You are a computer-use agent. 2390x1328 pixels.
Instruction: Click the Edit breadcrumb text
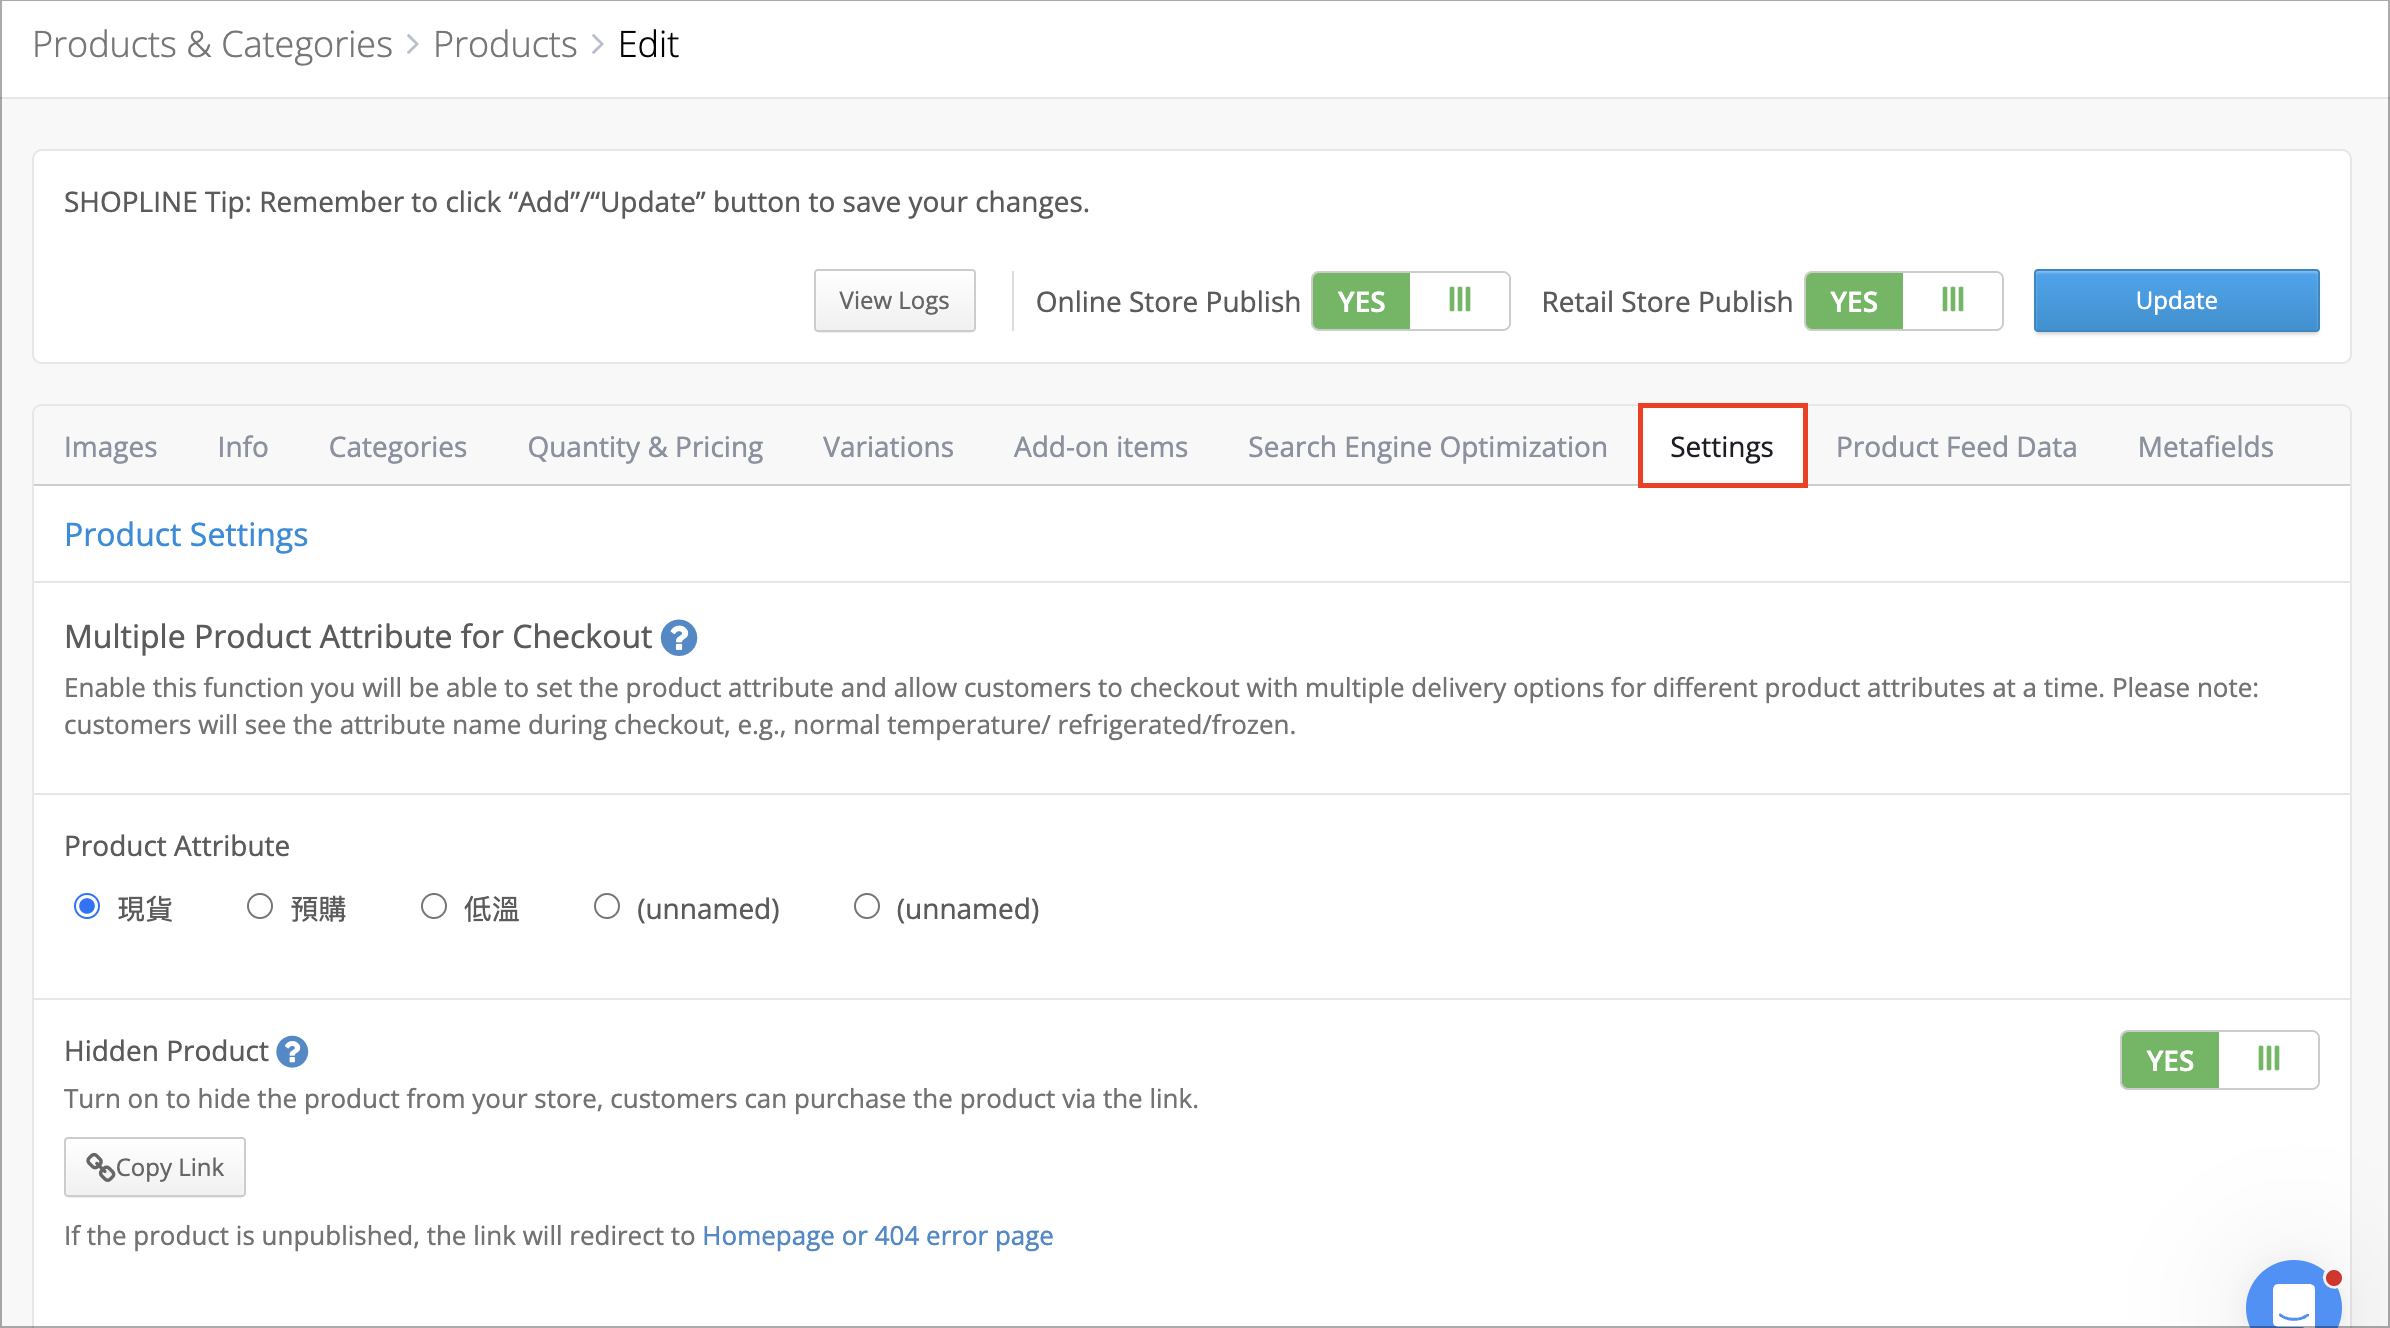(x=648, y=45)
